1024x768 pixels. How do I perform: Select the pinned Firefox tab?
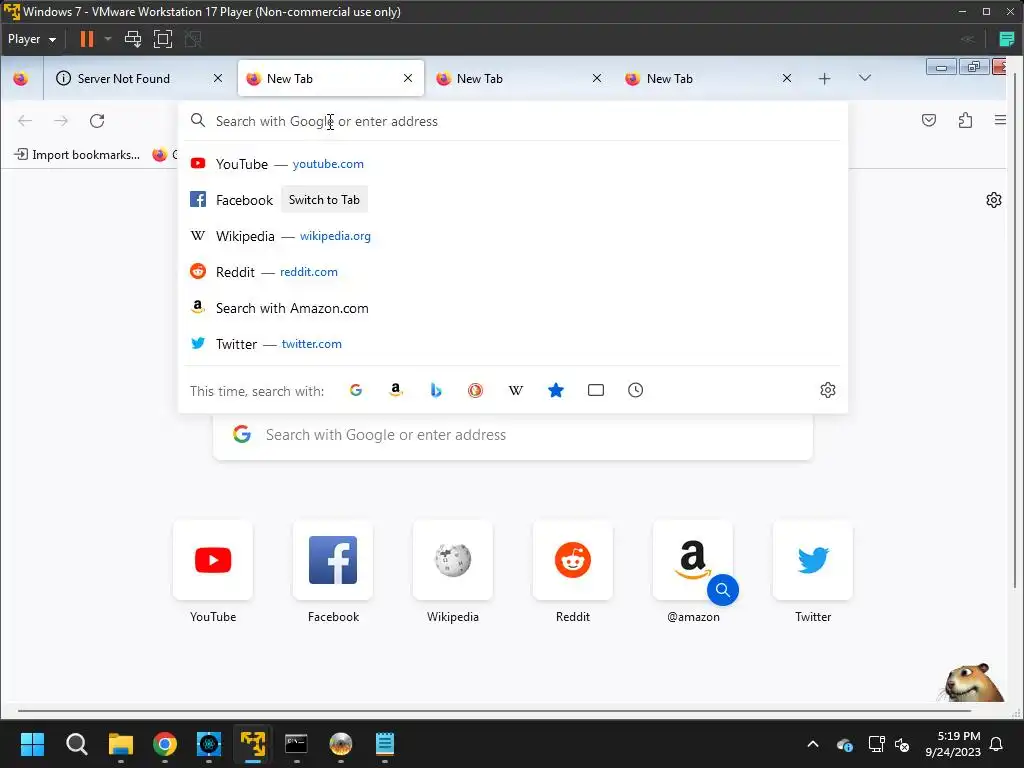21,78
